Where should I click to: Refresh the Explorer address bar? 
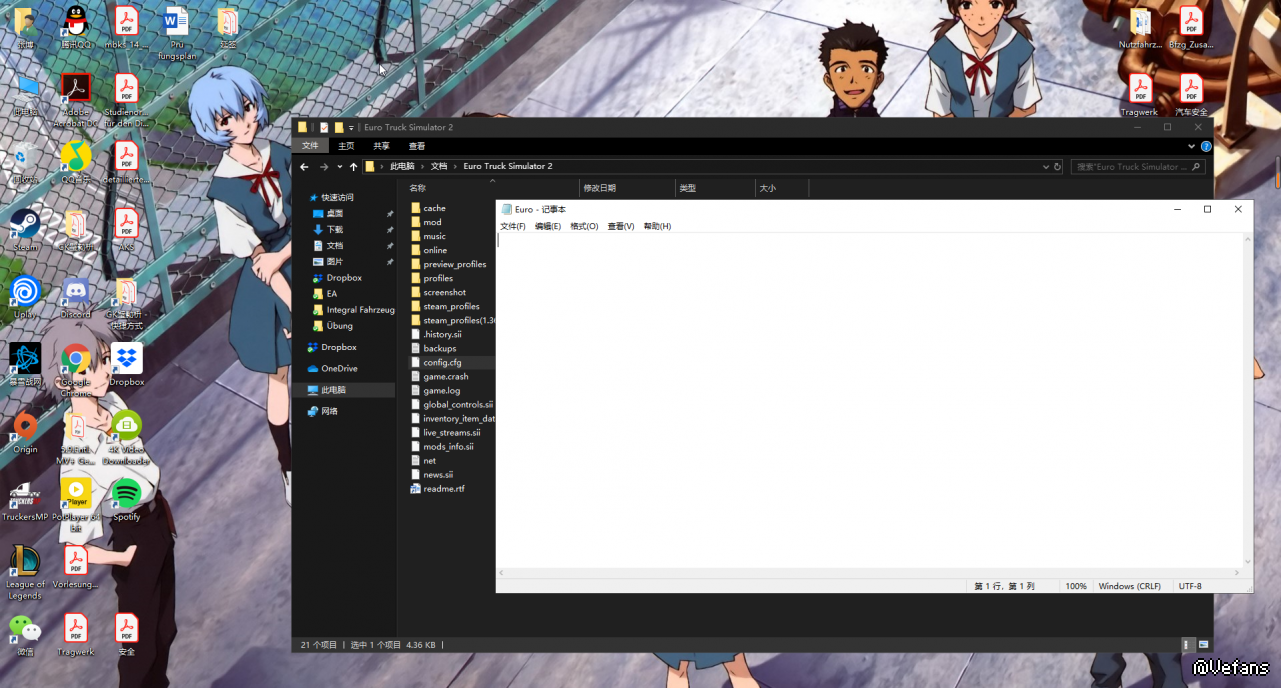coord(1057,167)
